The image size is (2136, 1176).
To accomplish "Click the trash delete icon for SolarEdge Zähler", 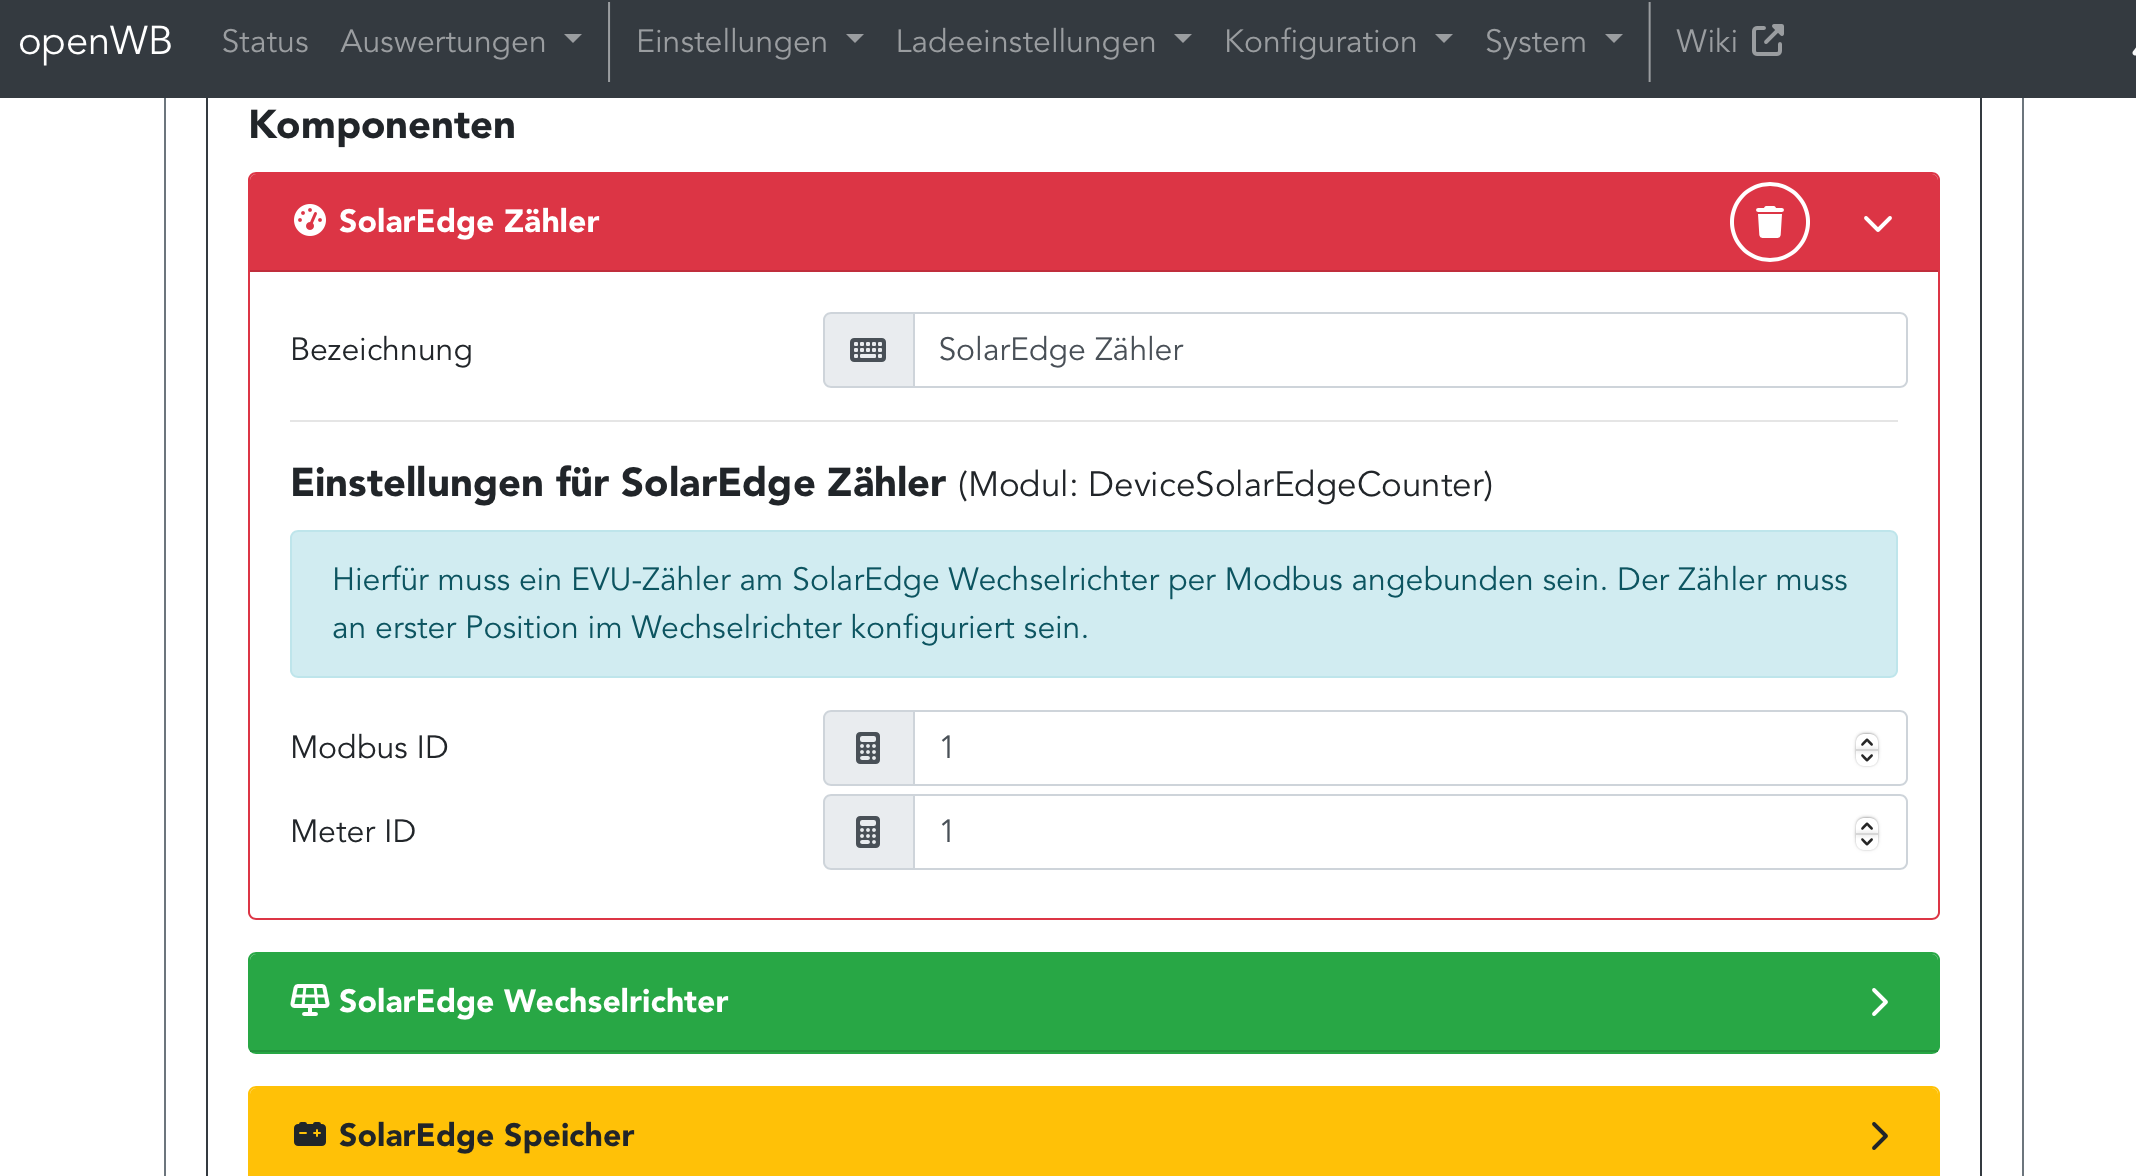I will click(x=1769, y=222).
